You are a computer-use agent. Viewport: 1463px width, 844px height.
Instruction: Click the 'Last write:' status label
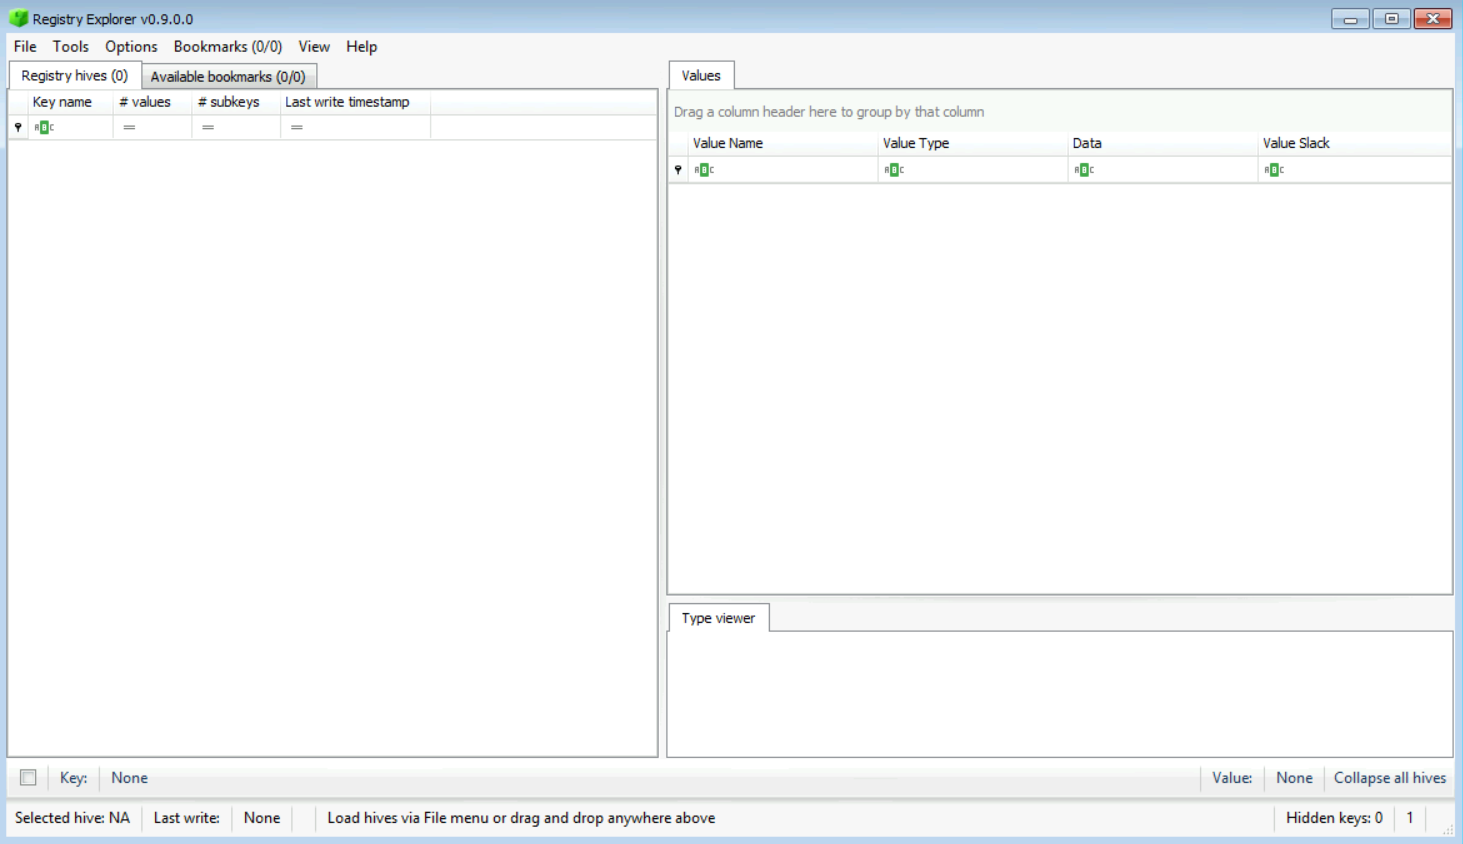coord(187,818)
